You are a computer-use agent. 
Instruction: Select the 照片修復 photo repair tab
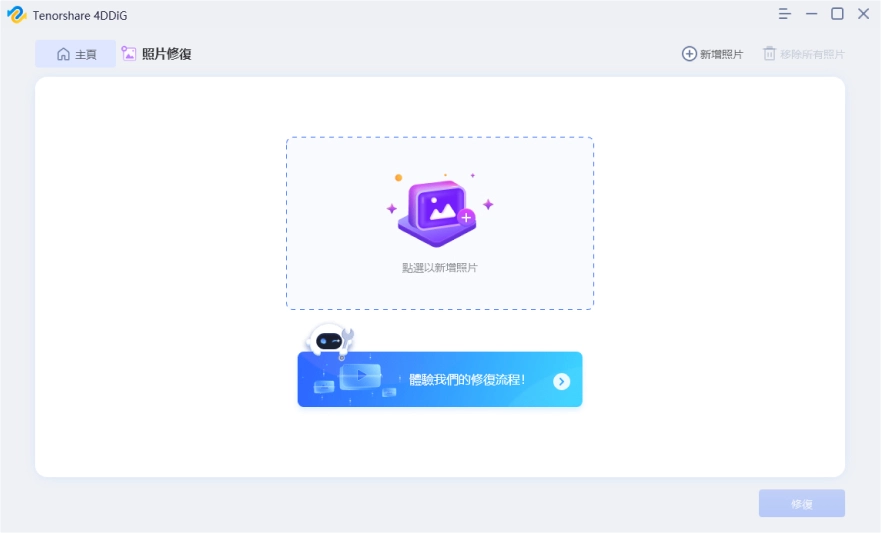point(157,54)
